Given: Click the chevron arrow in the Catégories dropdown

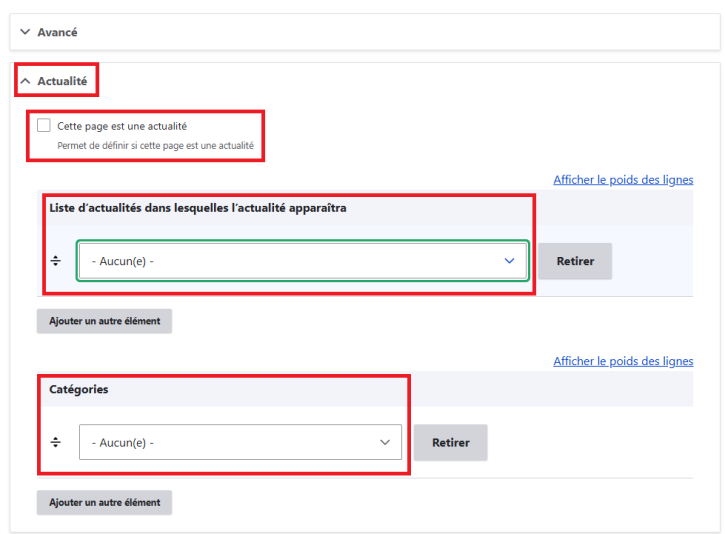Looking at the screenshot, I should tap(385, 442).
